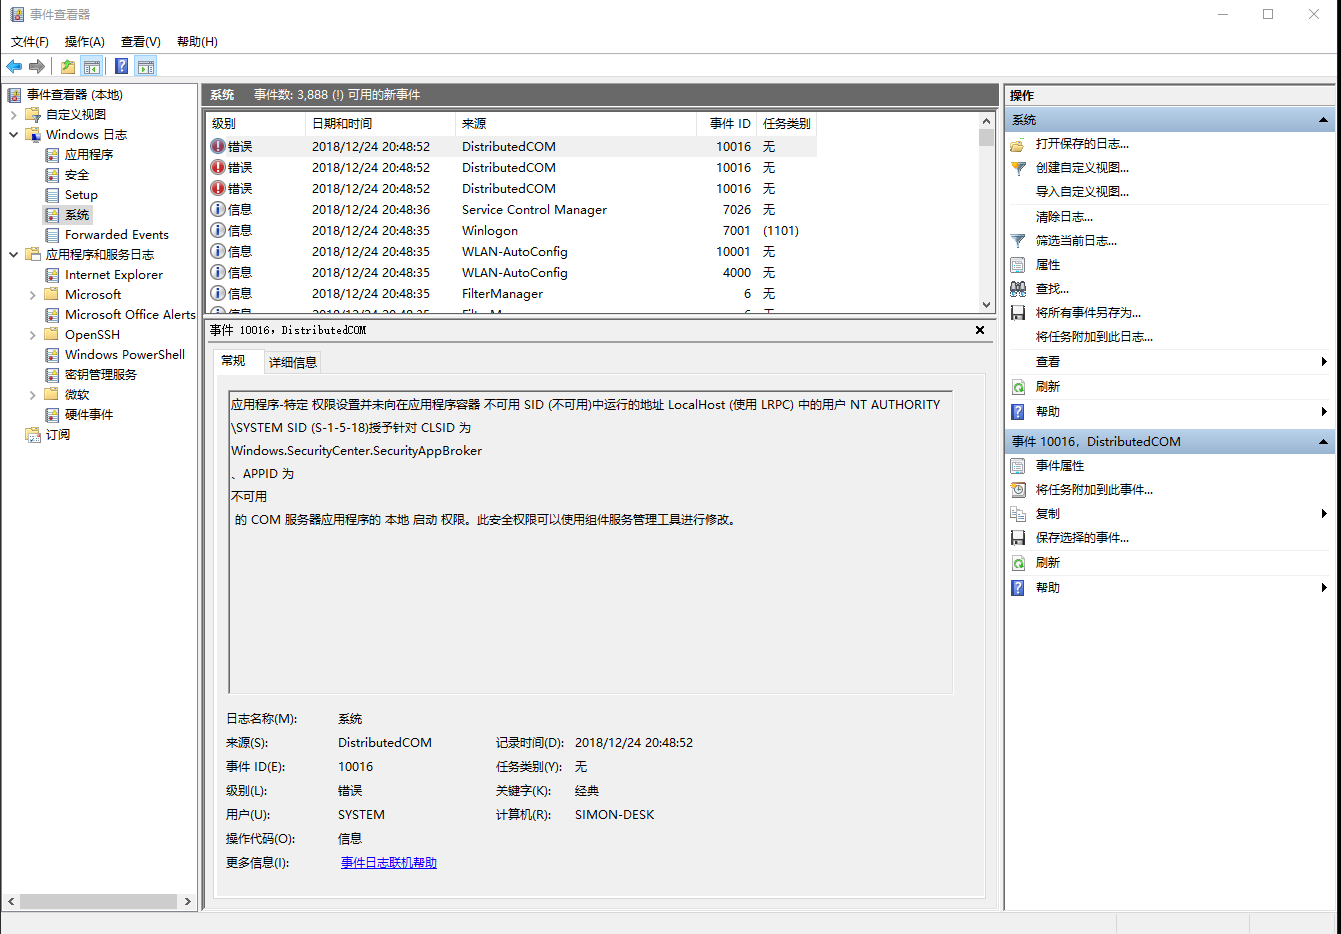Click the 查找 binoculars icon
Viewport: 1341px width, 934px height.
click(x=1018, y=289)
